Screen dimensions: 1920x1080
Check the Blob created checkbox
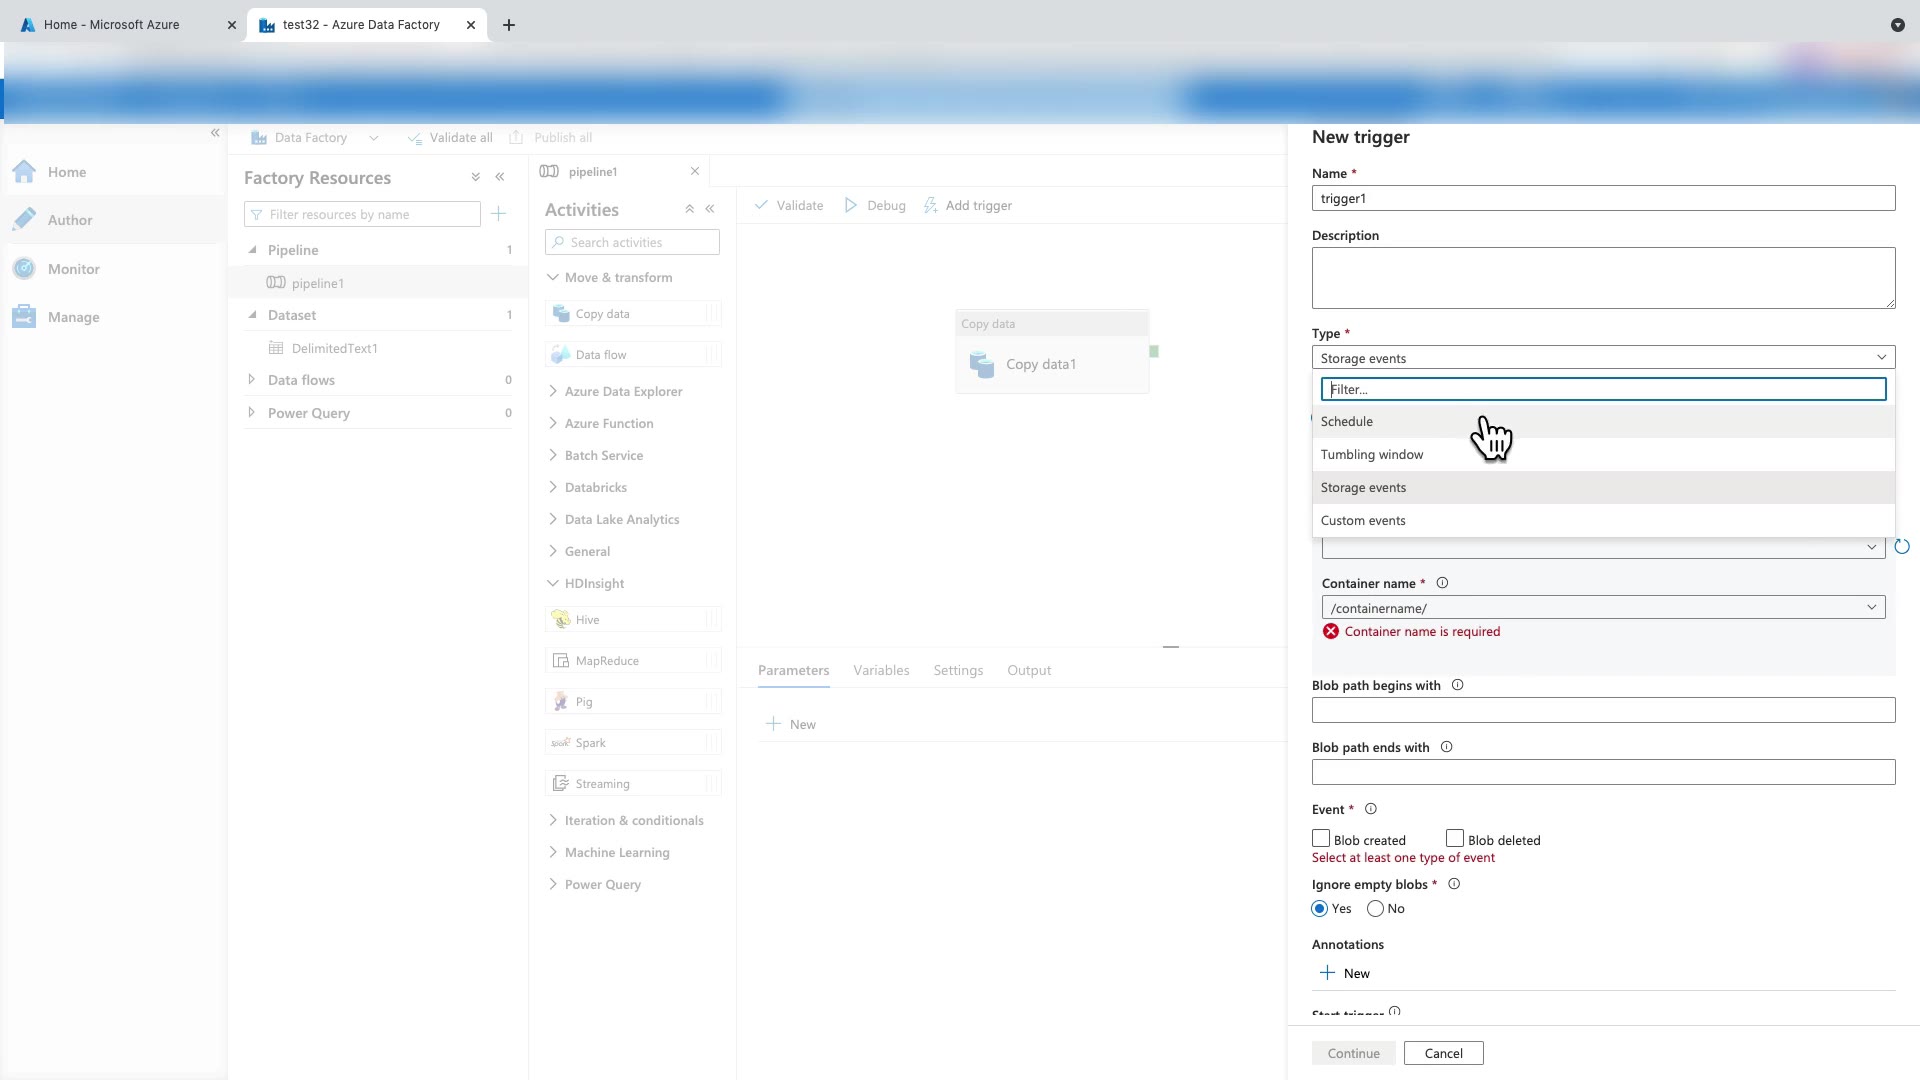[x=1321, y=839]
